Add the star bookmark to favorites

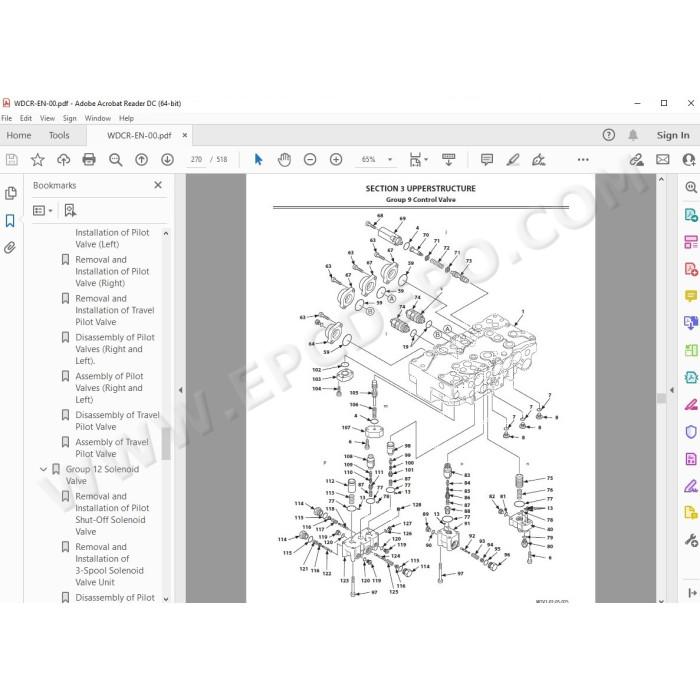pyautogui.click(x=38, y=159)
